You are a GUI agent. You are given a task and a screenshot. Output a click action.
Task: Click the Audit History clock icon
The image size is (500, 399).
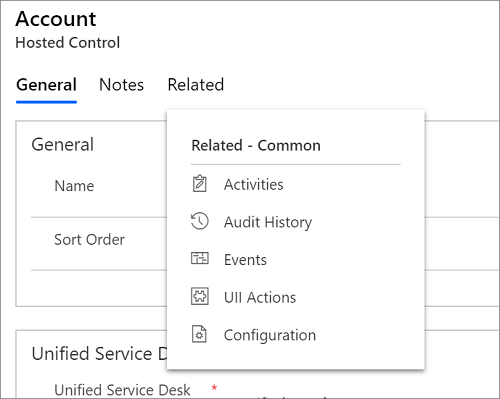200,221
